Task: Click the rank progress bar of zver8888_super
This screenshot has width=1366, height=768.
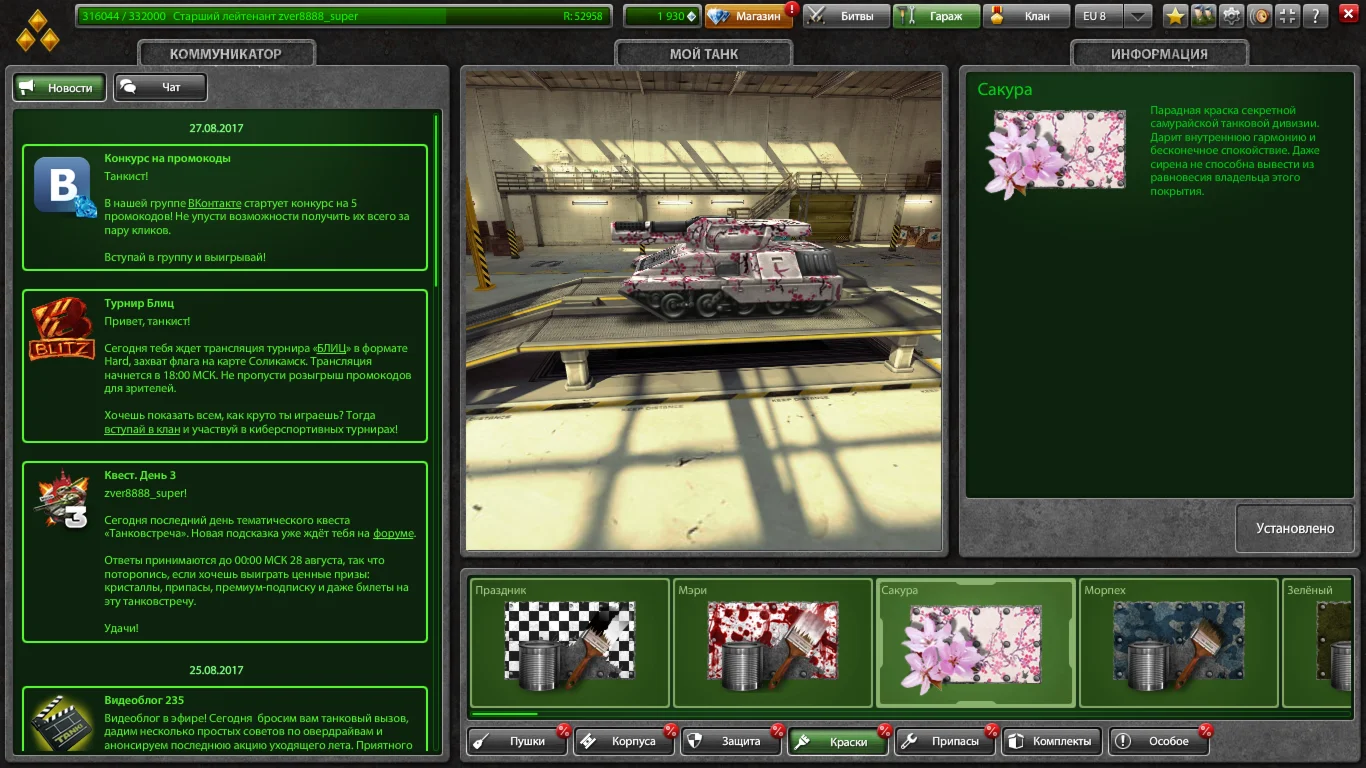Action: point(342,16)
